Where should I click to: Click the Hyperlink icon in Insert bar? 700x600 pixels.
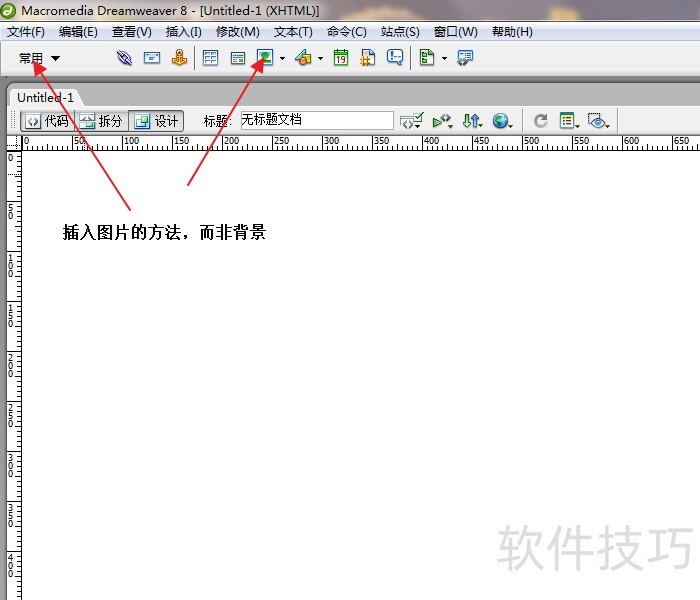coord(125,58)
